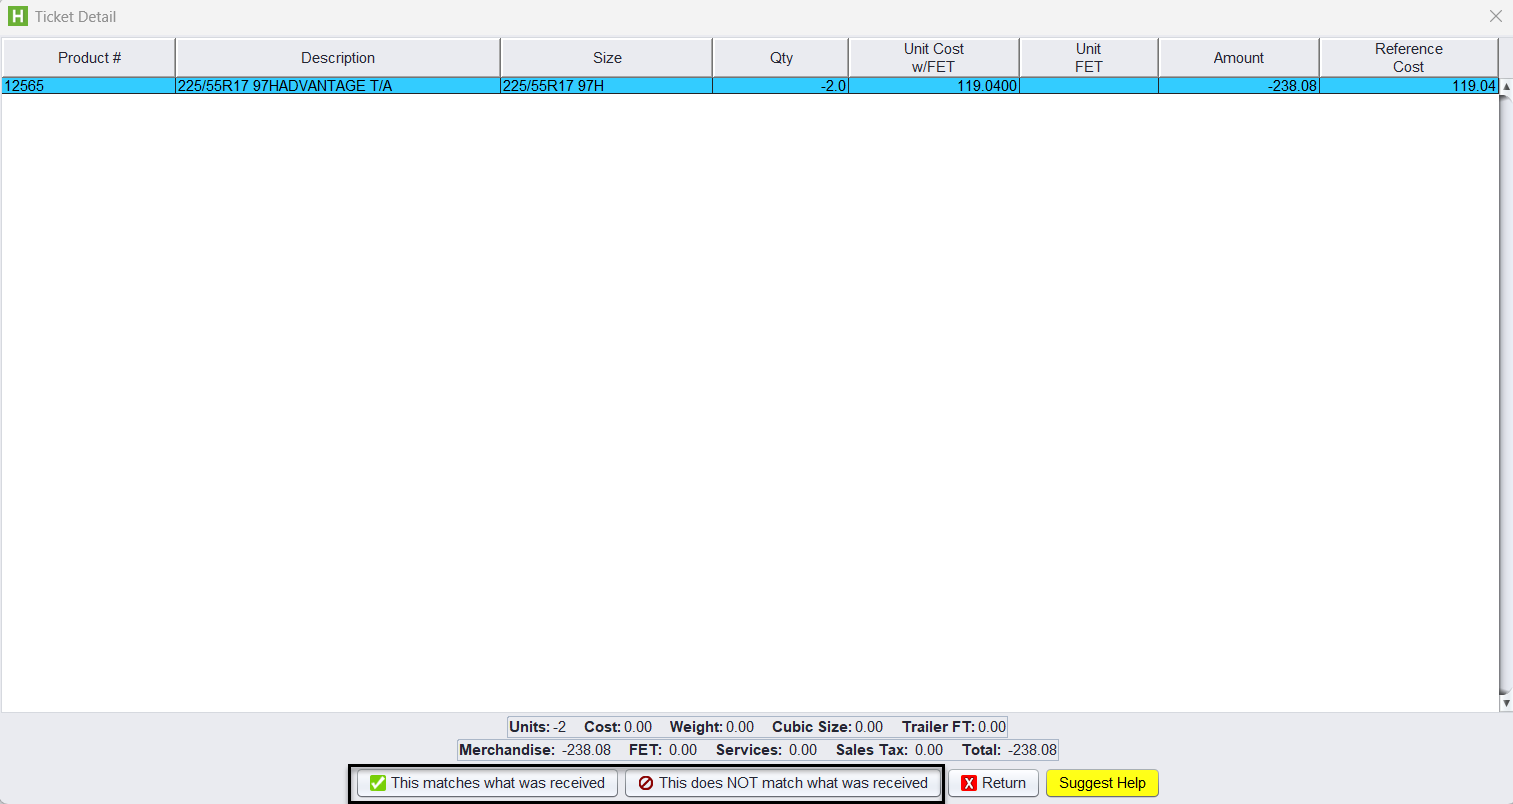Click the Description column header
Viewport: 1513px width, 804px height.
click(x=338, y=58)
